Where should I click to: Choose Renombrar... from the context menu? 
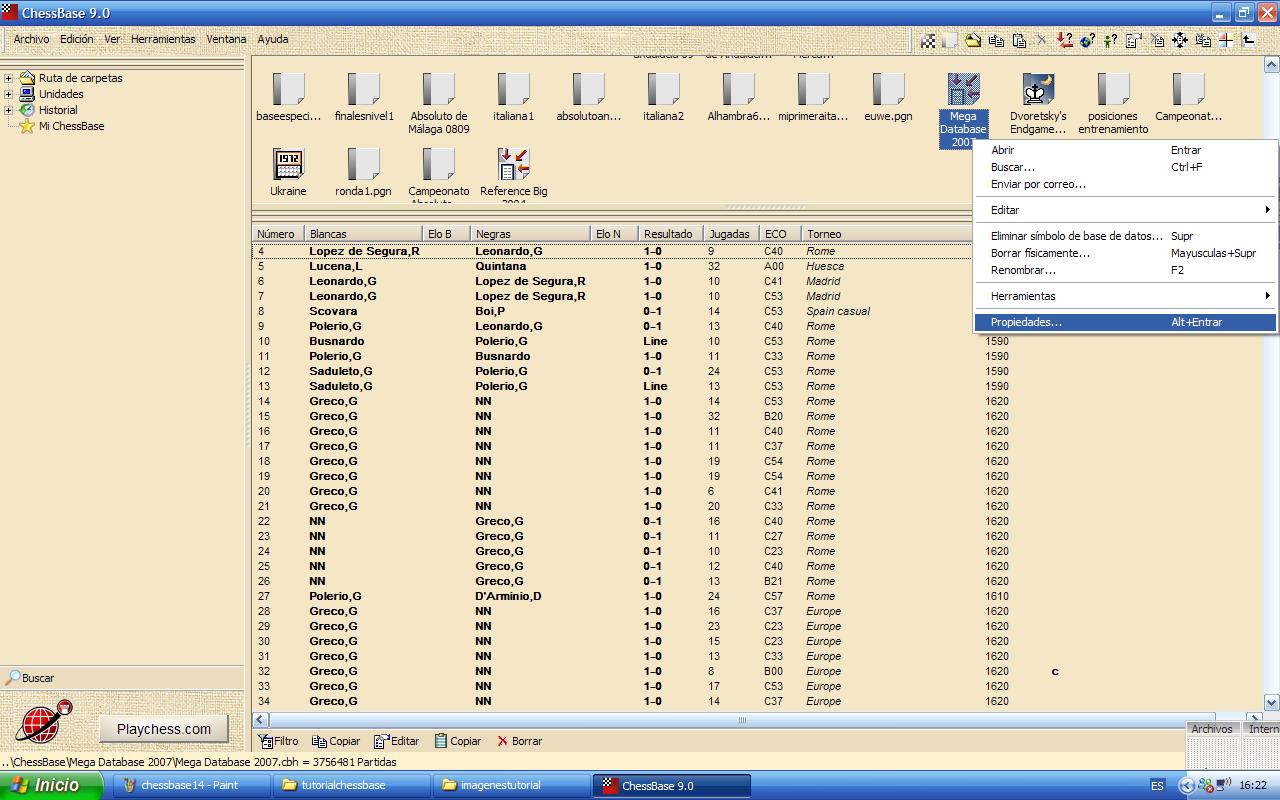(1126, 270)
